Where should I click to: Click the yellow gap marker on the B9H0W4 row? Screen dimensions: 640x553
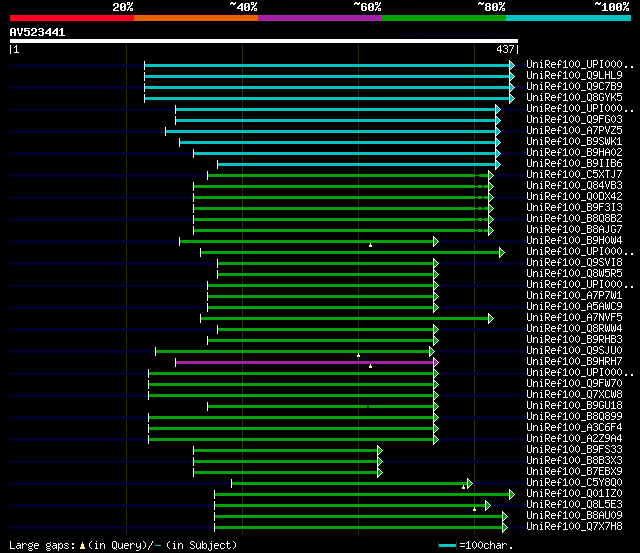(370, 245)
